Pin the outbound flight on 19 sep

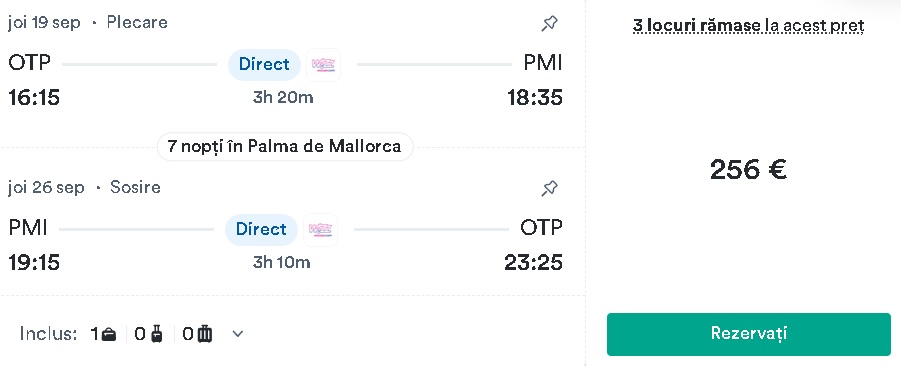549,24
